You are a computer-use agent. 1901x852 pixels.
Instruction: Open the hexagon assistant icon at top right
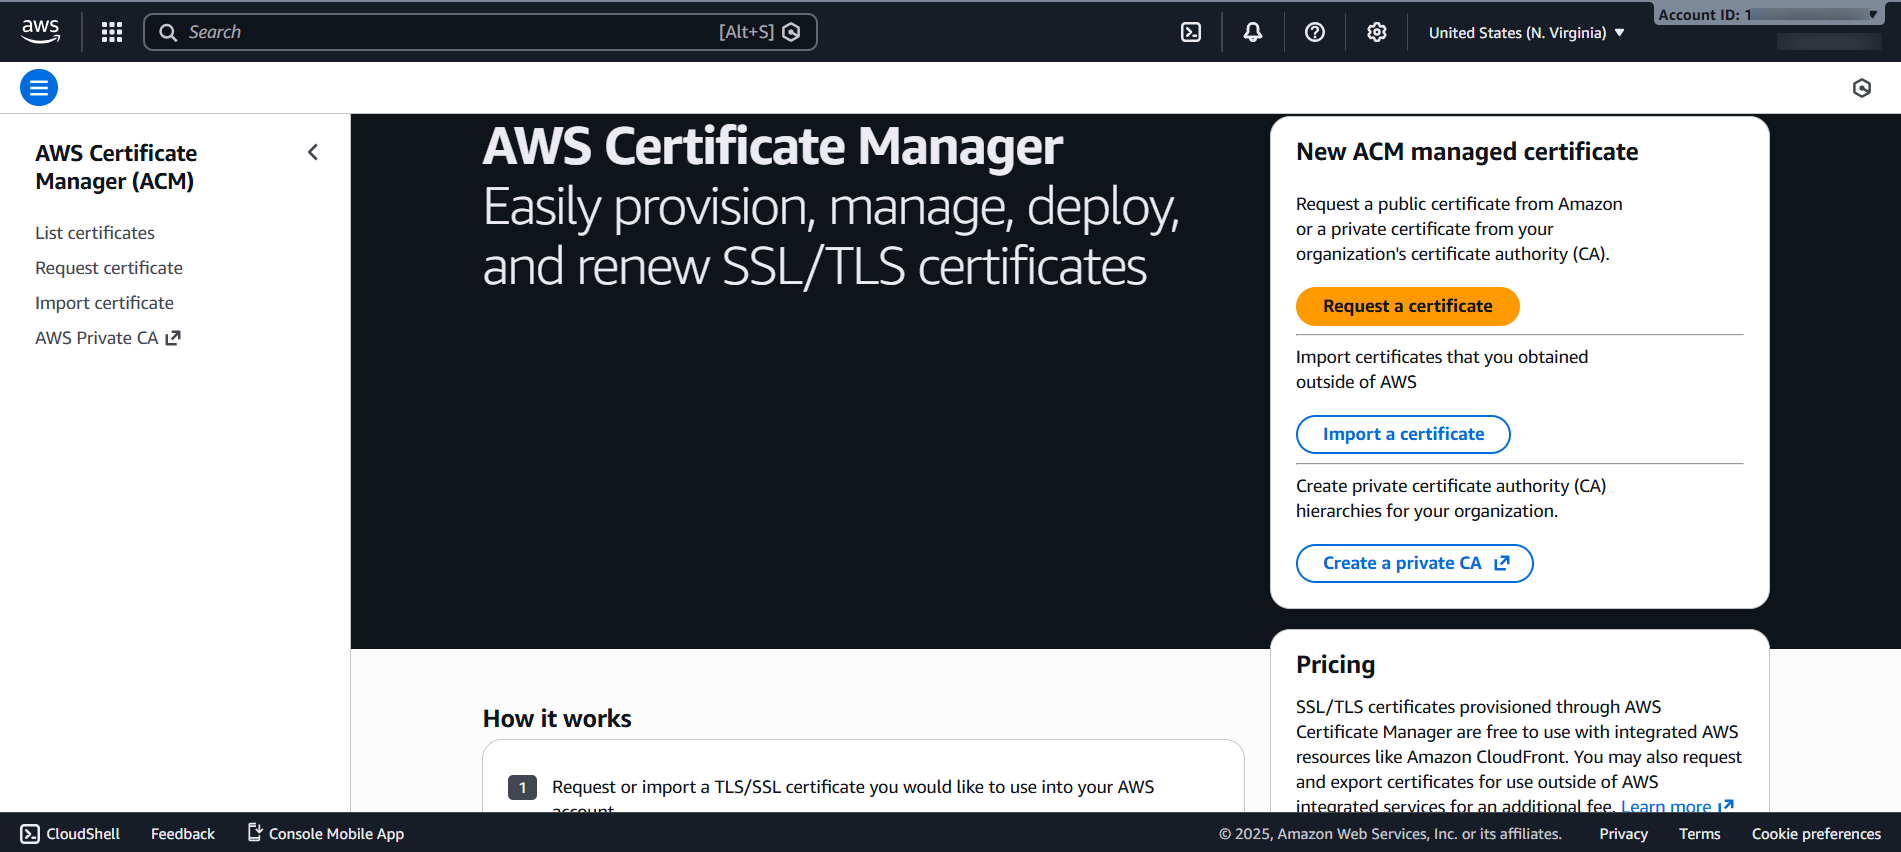(x=1862, y=88)
